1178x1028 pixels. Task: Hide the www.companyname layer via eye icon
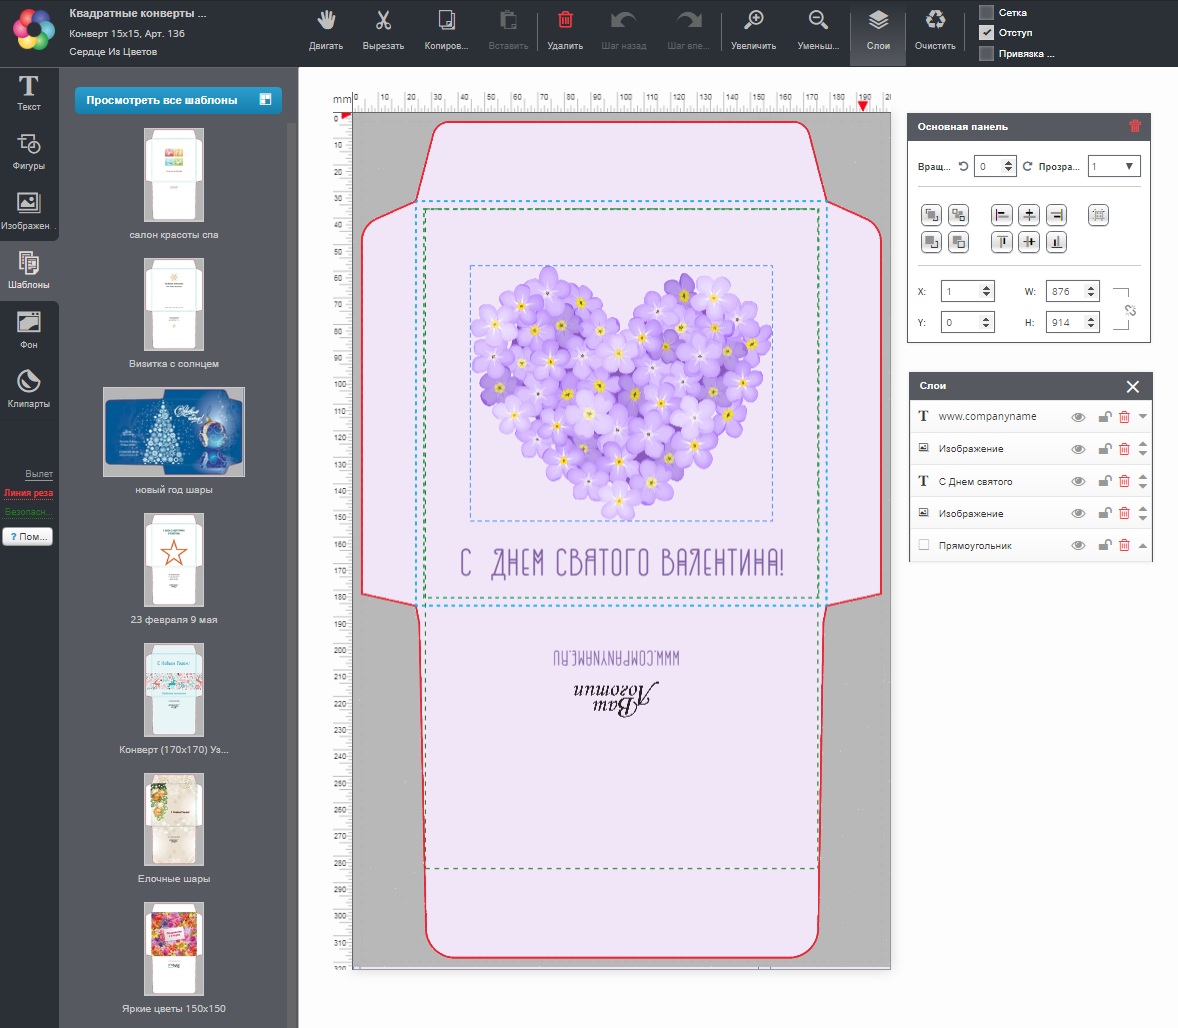(1078, 417)
